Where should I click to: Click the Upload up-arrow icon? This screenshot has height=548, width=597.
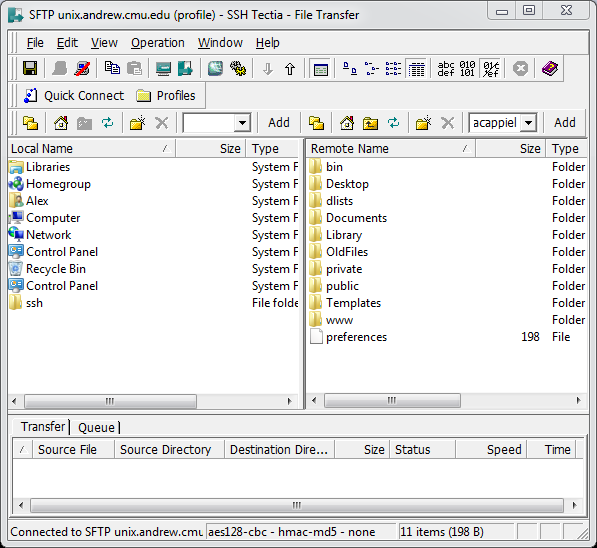[290, 69]
